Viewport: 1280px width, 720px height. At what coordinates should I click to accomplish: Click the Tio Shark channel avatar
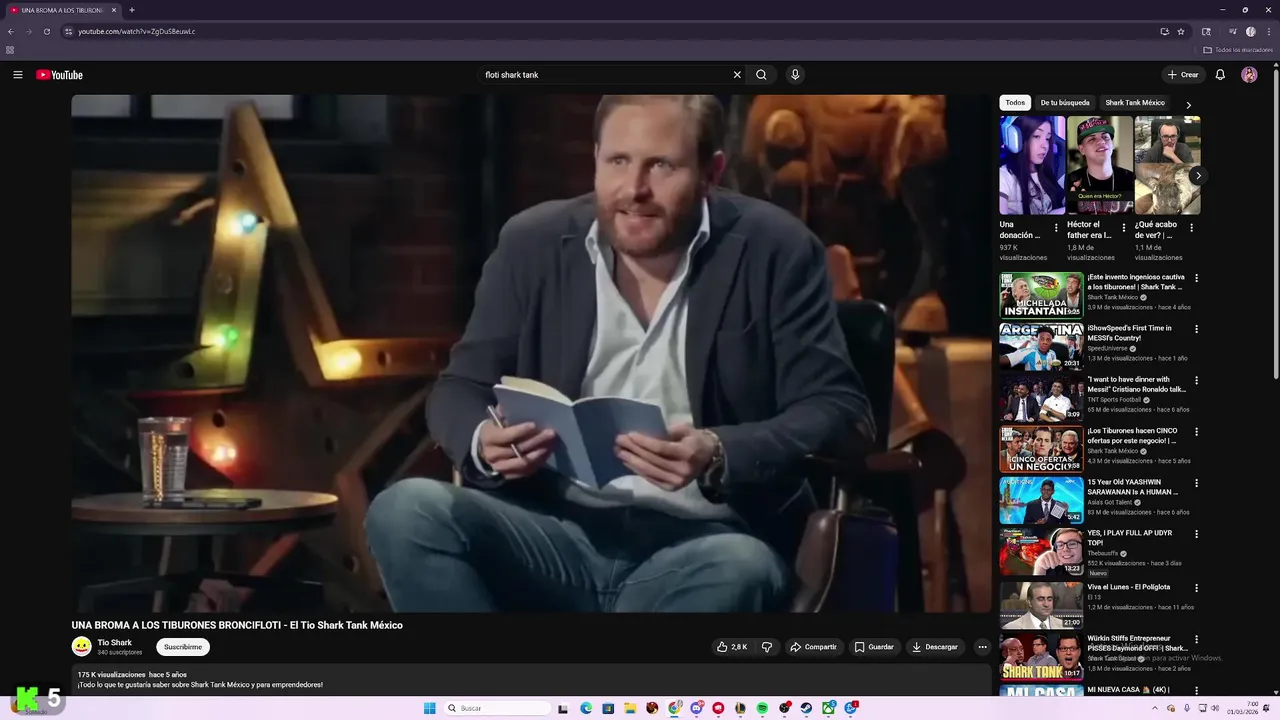[81, 647]
